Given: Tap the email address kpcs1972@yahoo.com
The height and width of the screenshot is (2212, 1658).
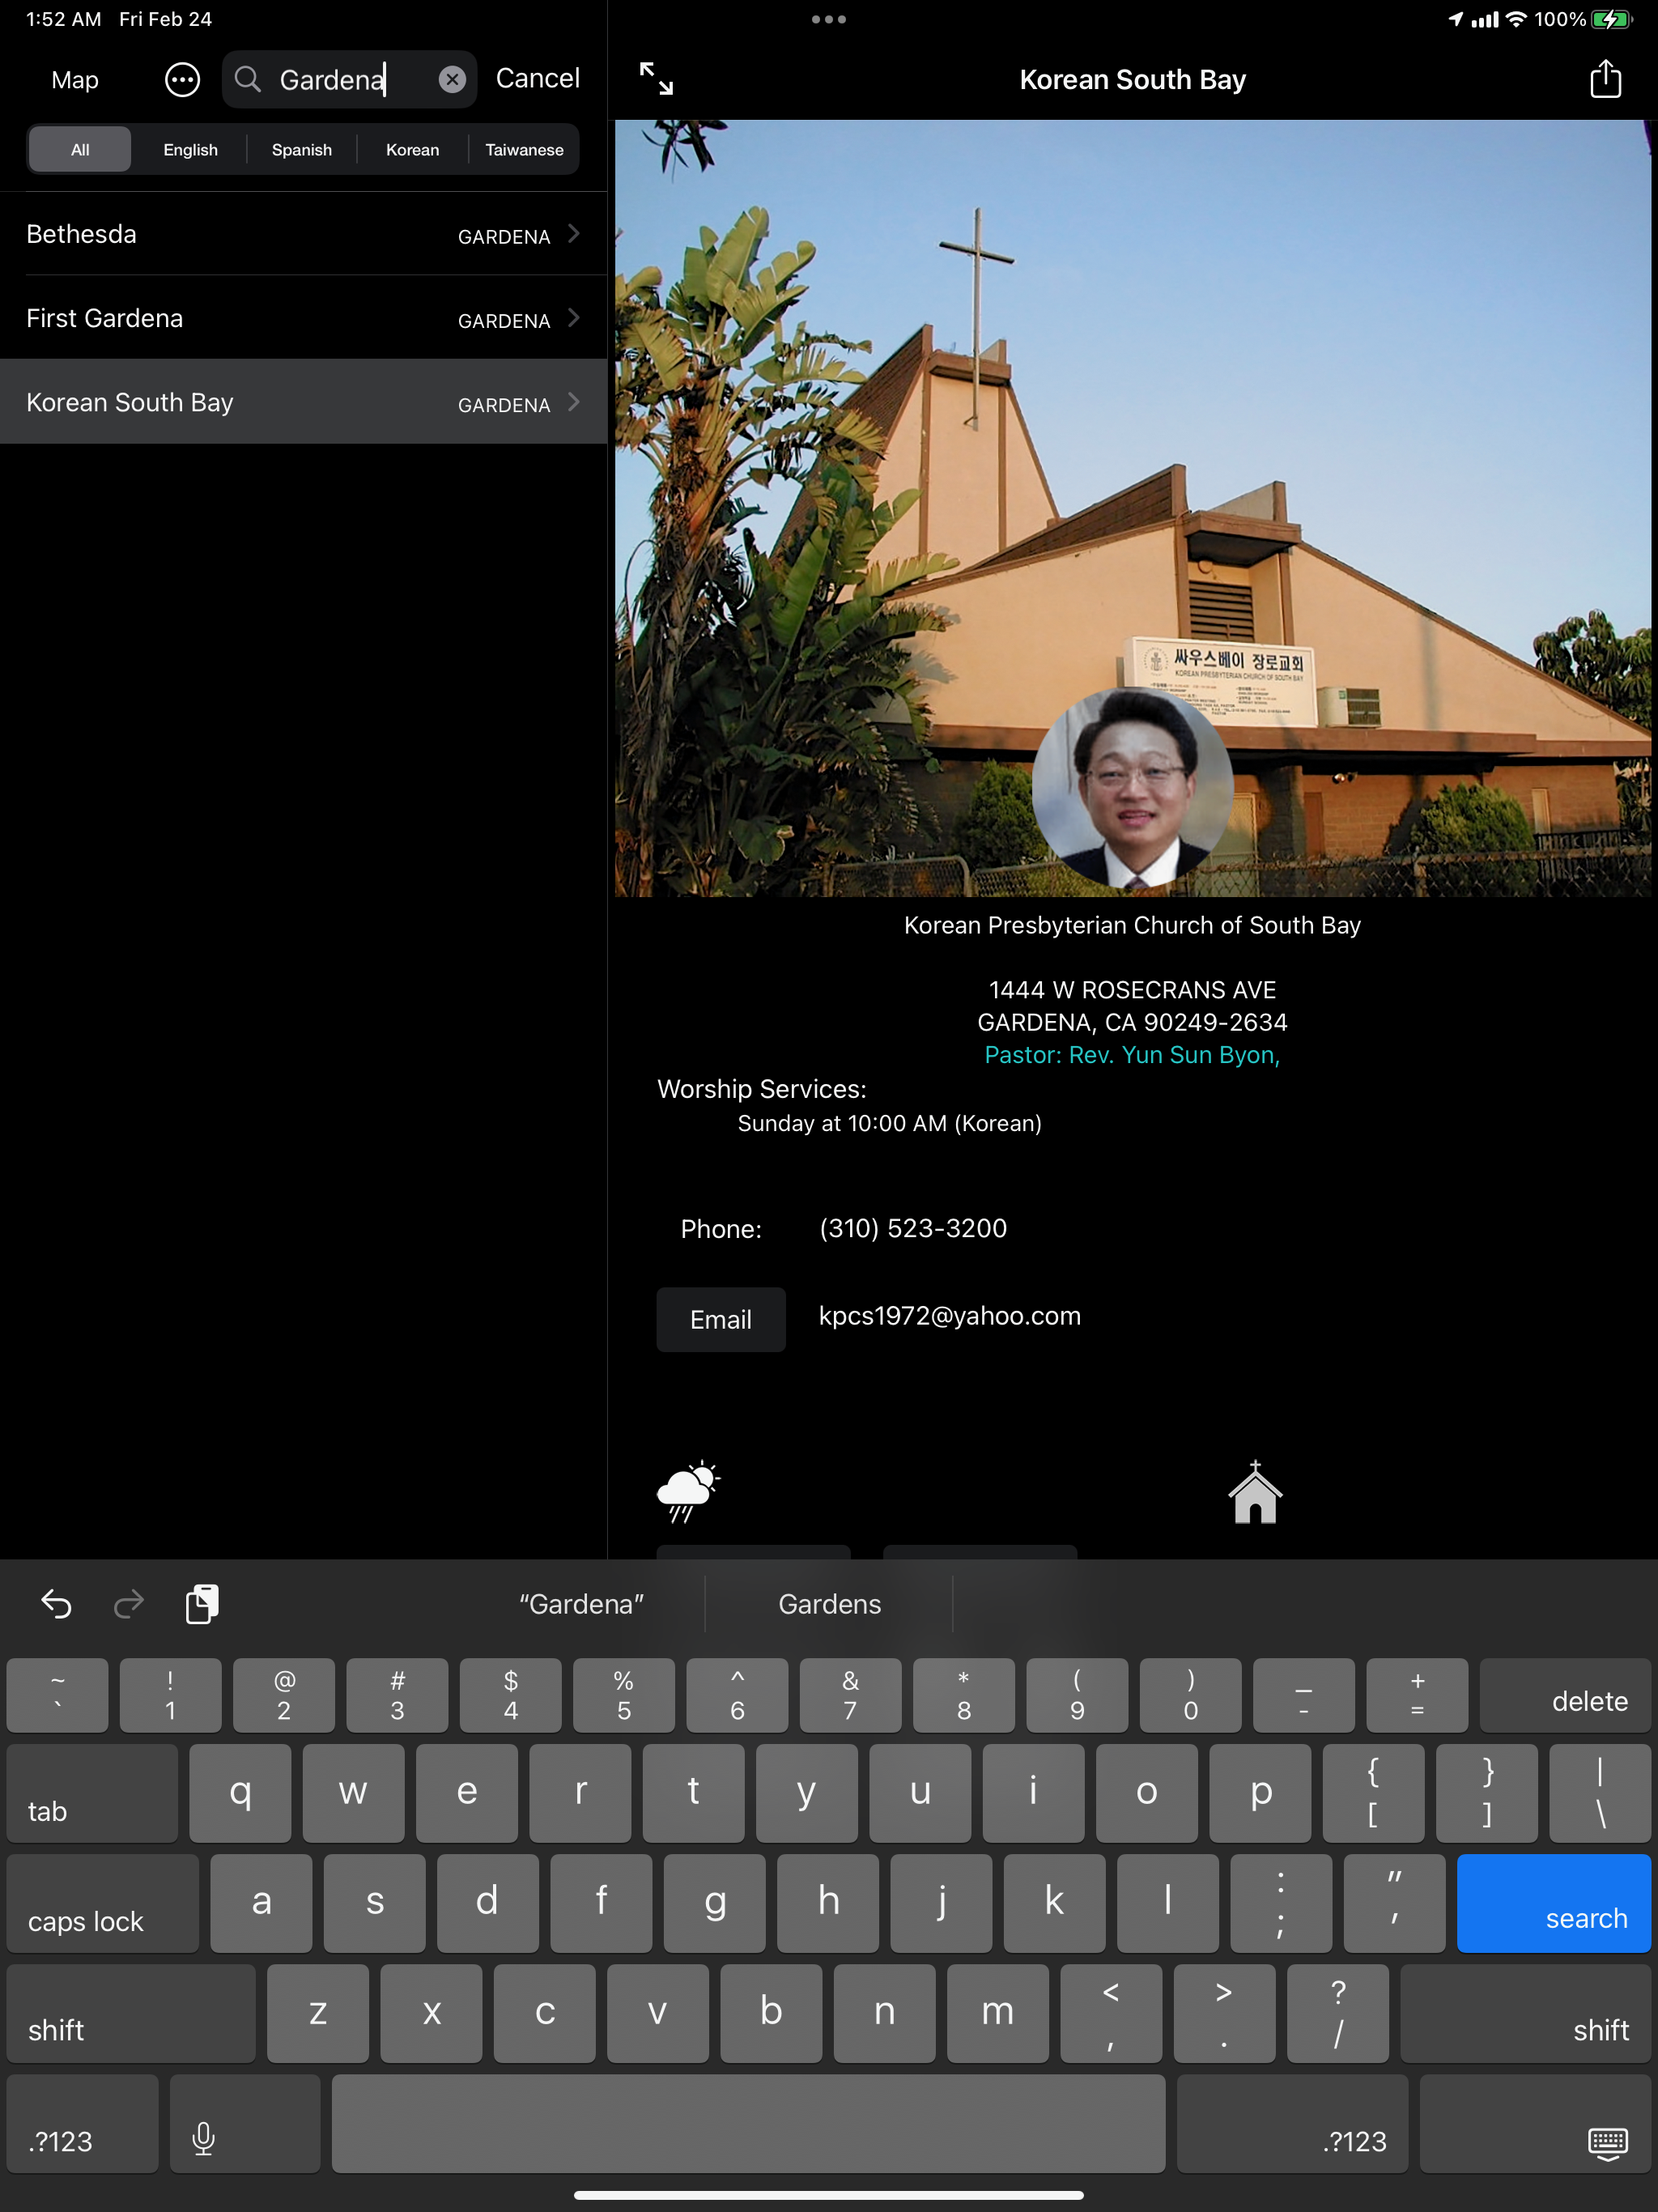Looking at the screenshot, I should pyautogui.click(x=949, y=1316).
